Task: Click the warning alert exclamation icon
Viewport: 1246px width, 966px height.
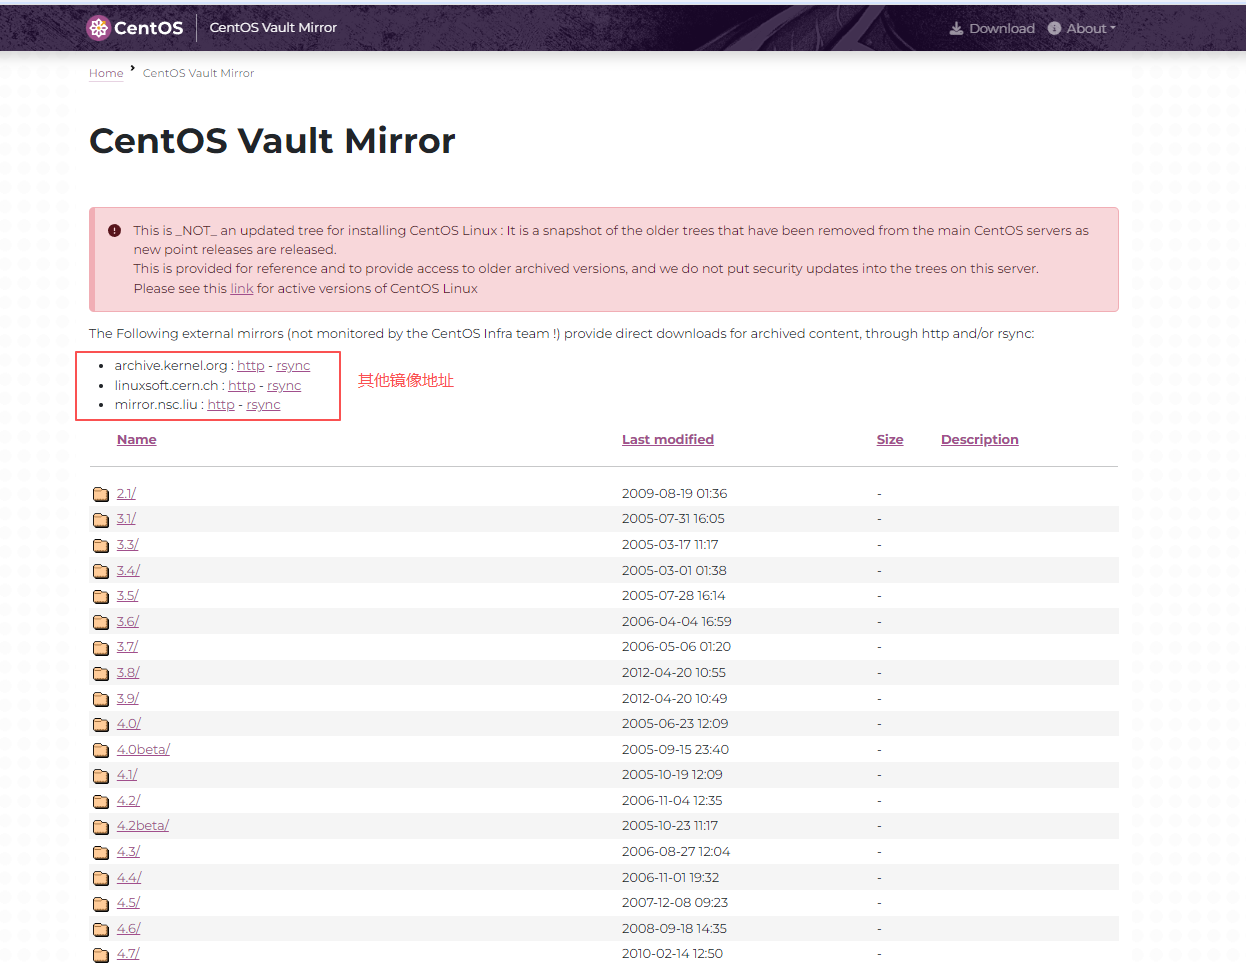Action: tap(115, 230)
